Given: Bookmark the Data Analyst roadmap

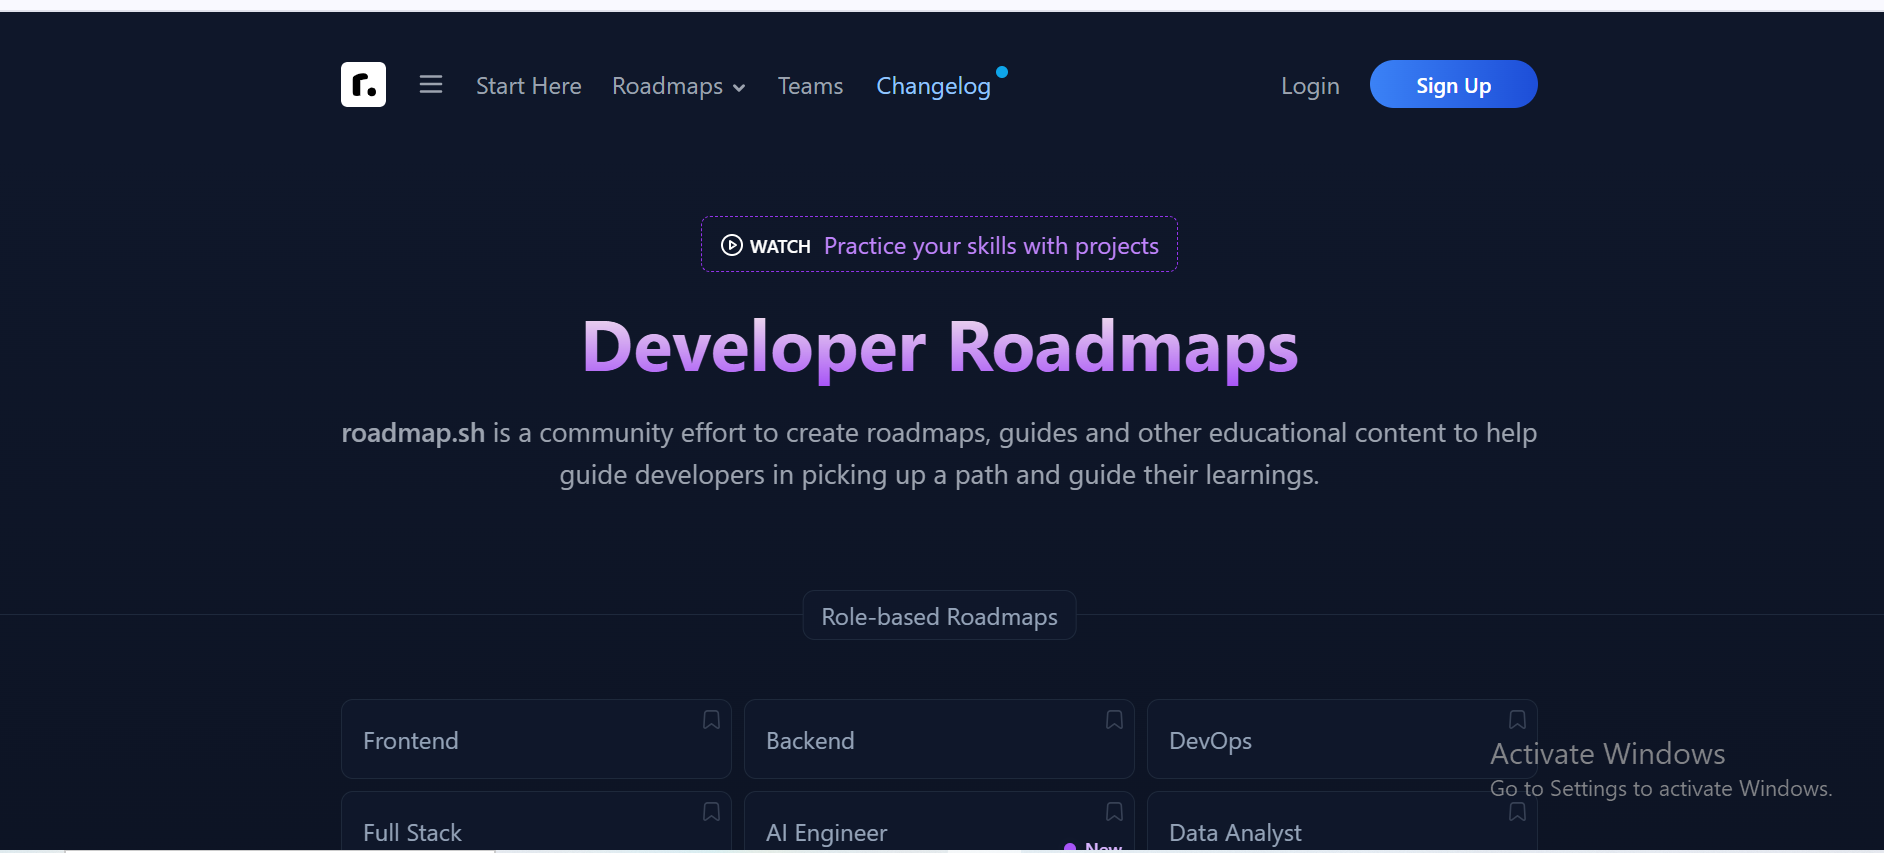Looking at the screenshot, I should [x=1517, y=812].
